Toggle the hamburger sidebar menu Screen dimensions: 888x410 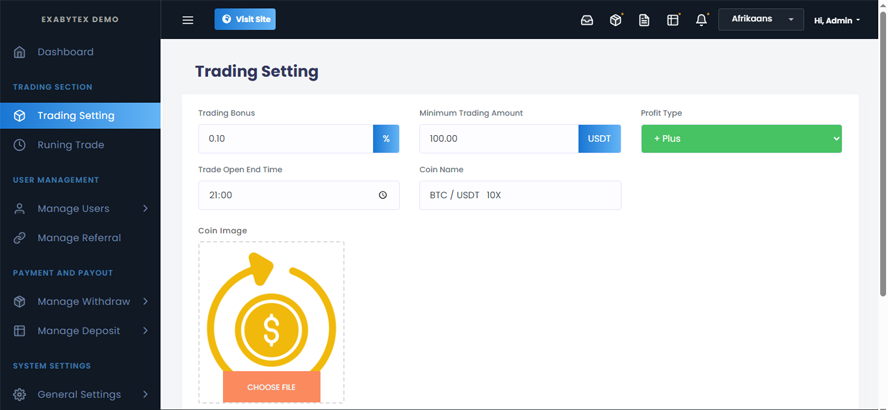(187, 20)
